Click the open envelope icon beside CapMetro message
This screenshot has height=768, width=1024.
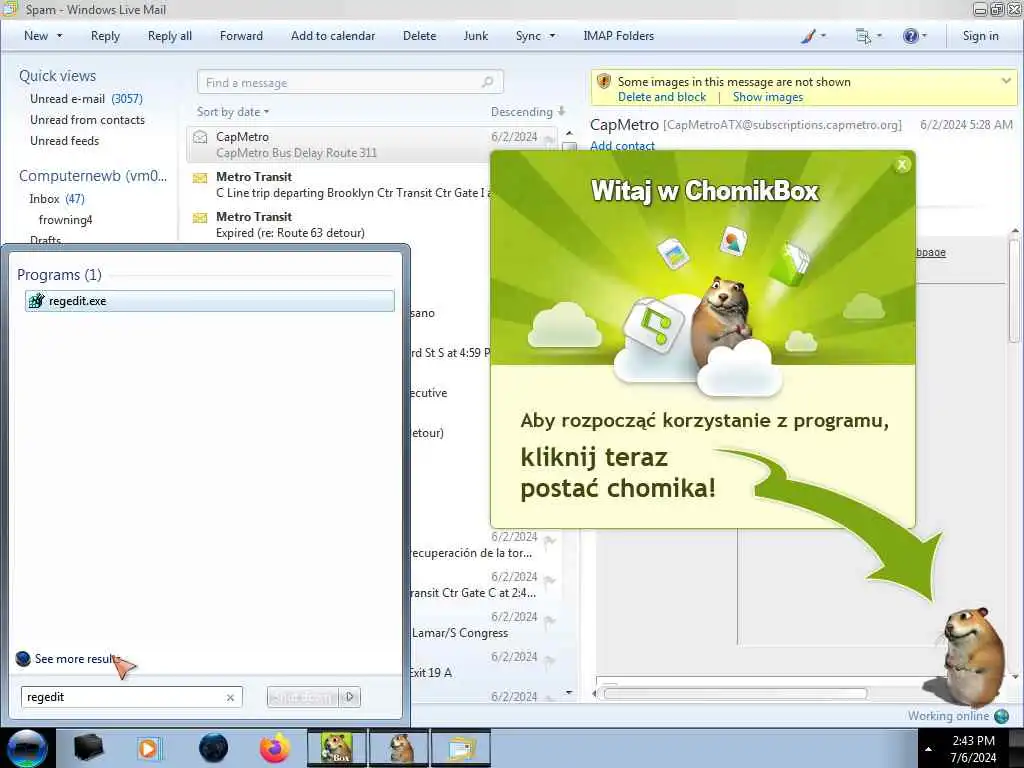pyautogui.click(x=200, y=137)
